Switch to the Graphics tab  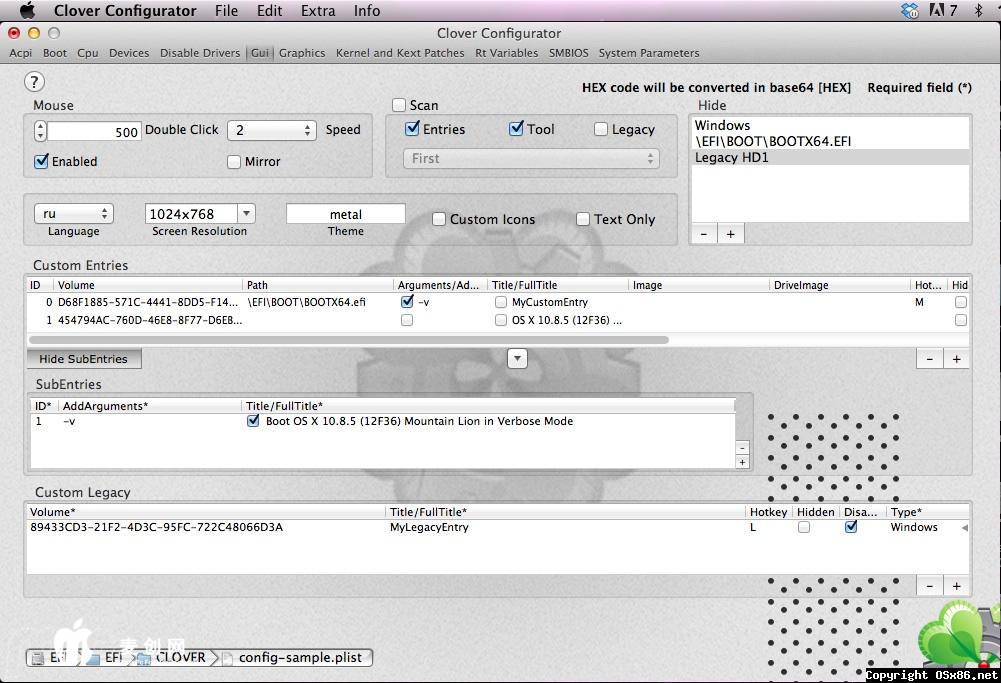(302, 53)
